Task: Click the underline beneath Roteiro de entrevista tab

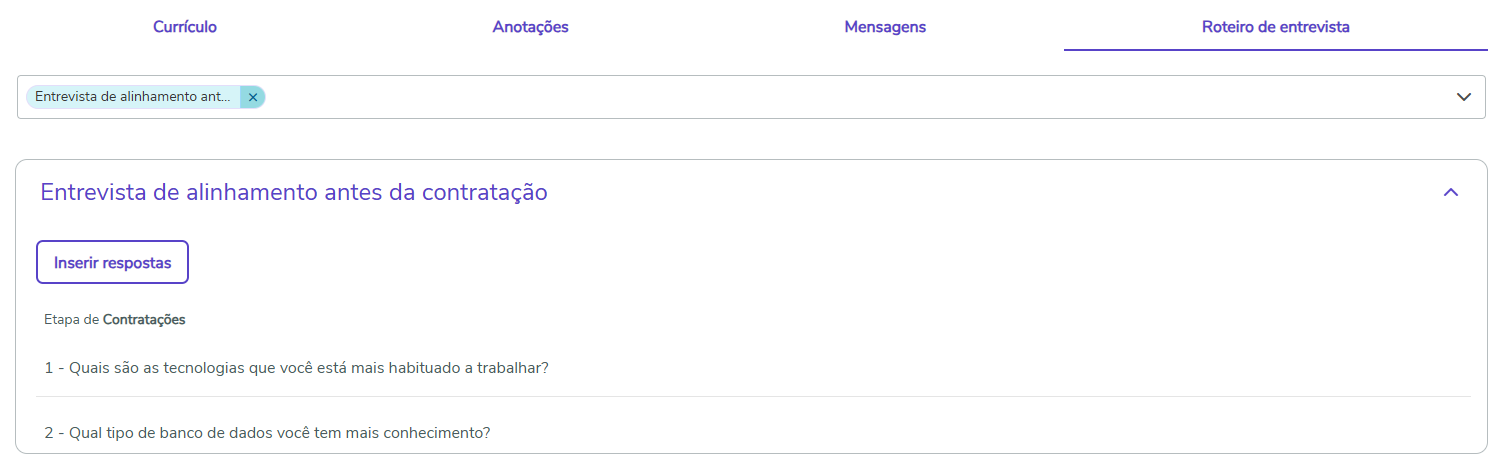Action: pyautogui.click(x=1275, y=49)
